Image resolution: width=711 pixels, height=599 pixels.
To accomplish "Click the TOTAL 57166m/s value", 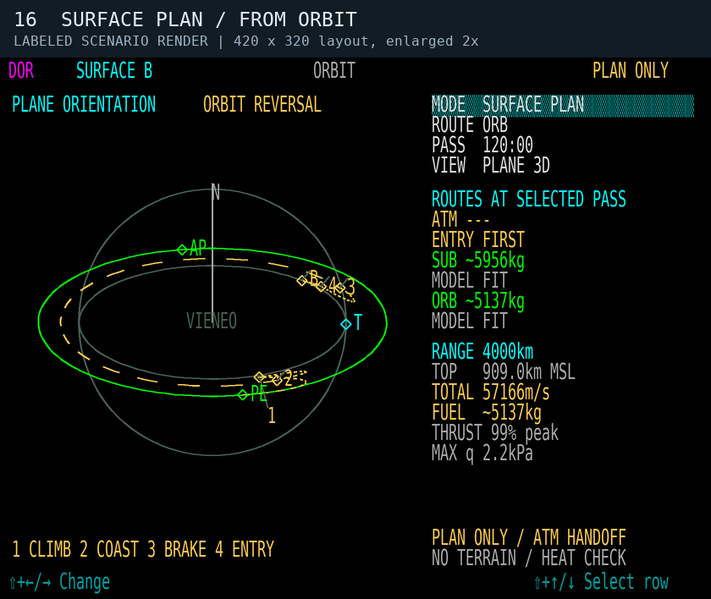I will [x=491, y=392].
